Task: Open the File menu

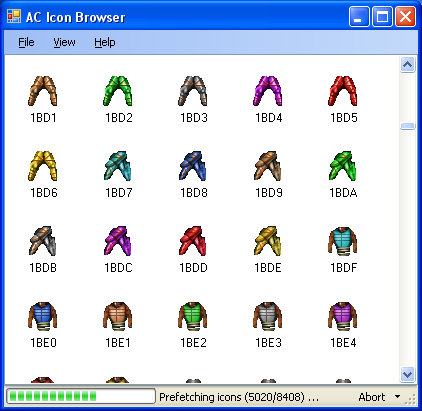Action: [26, 42]
